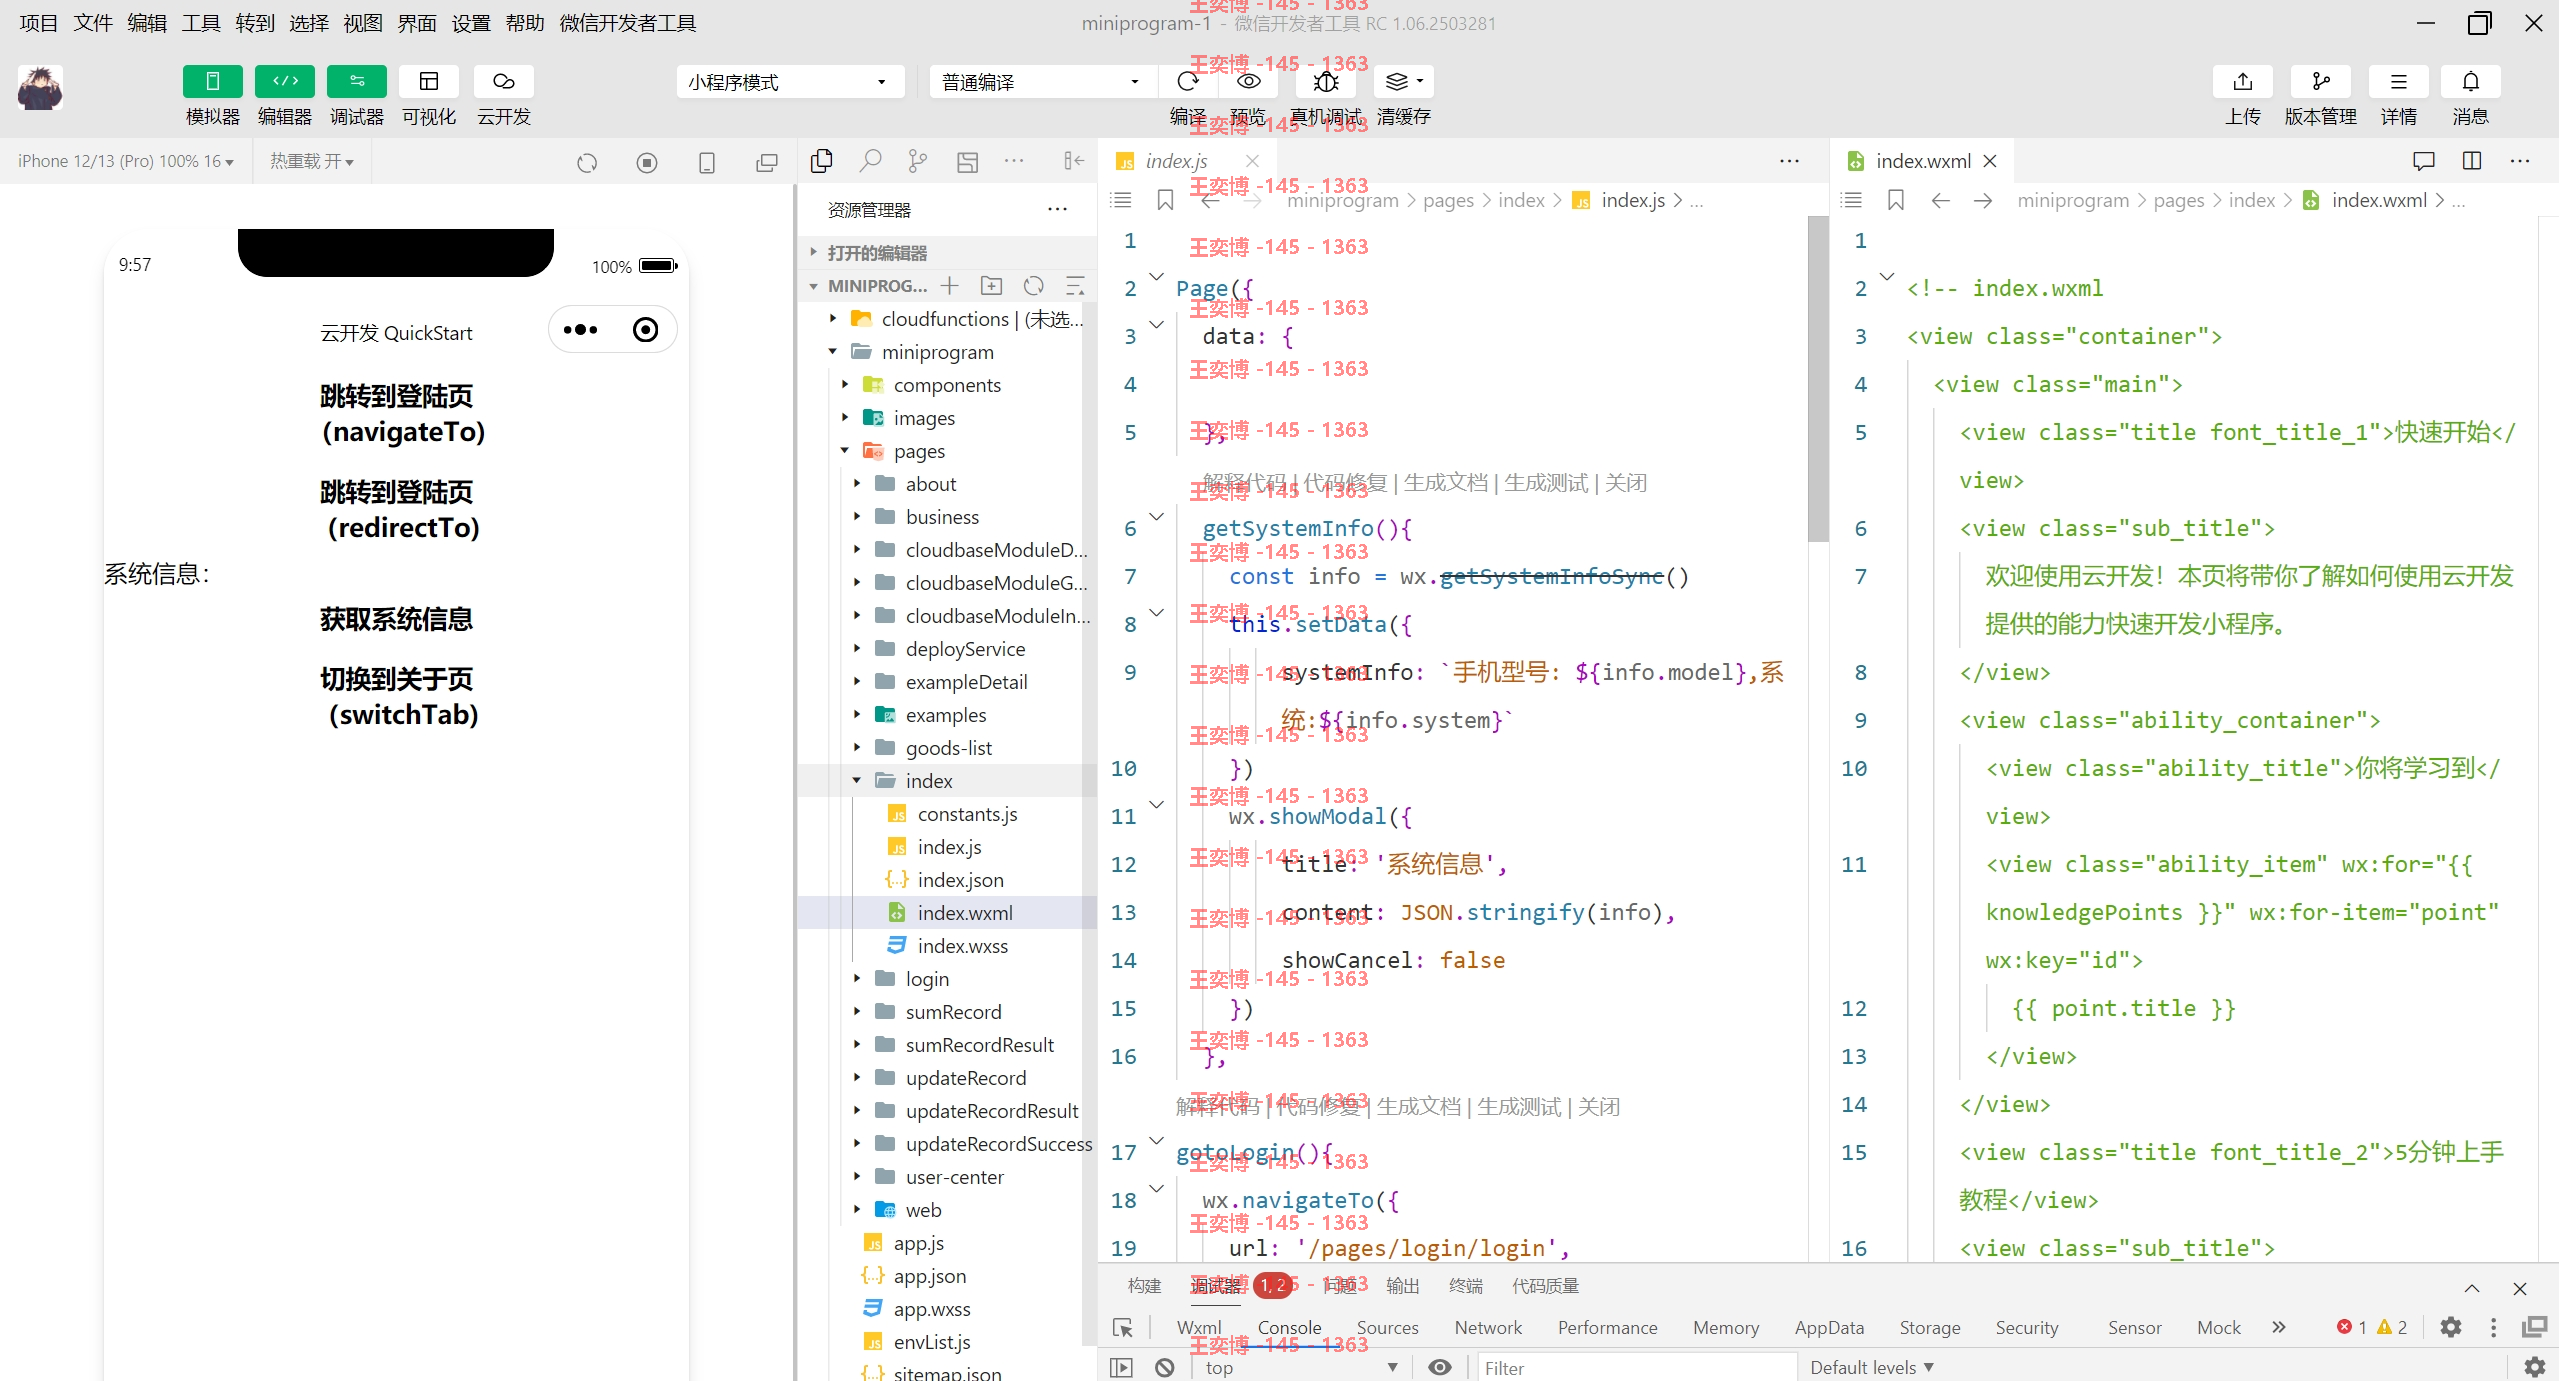The height and width of the screenshot is (1381, 2559).
Task: Detach the simulator into separate window
Action: 767,162
